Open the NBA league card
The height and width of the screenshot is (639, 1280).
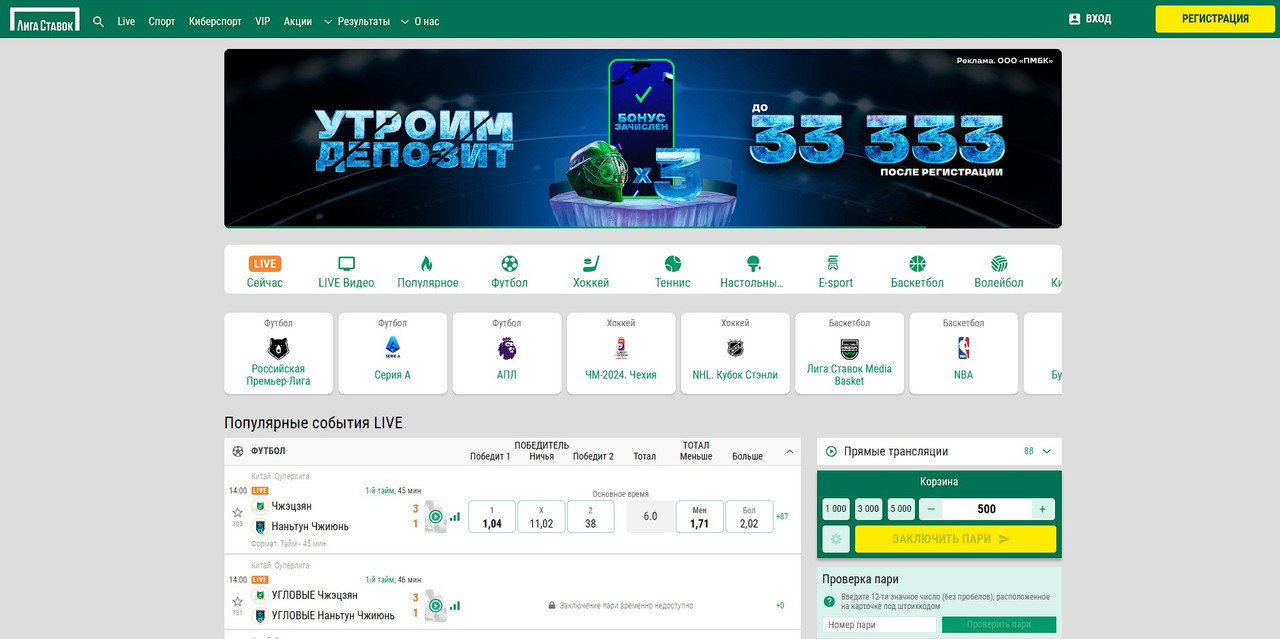(x=963, y=353)
